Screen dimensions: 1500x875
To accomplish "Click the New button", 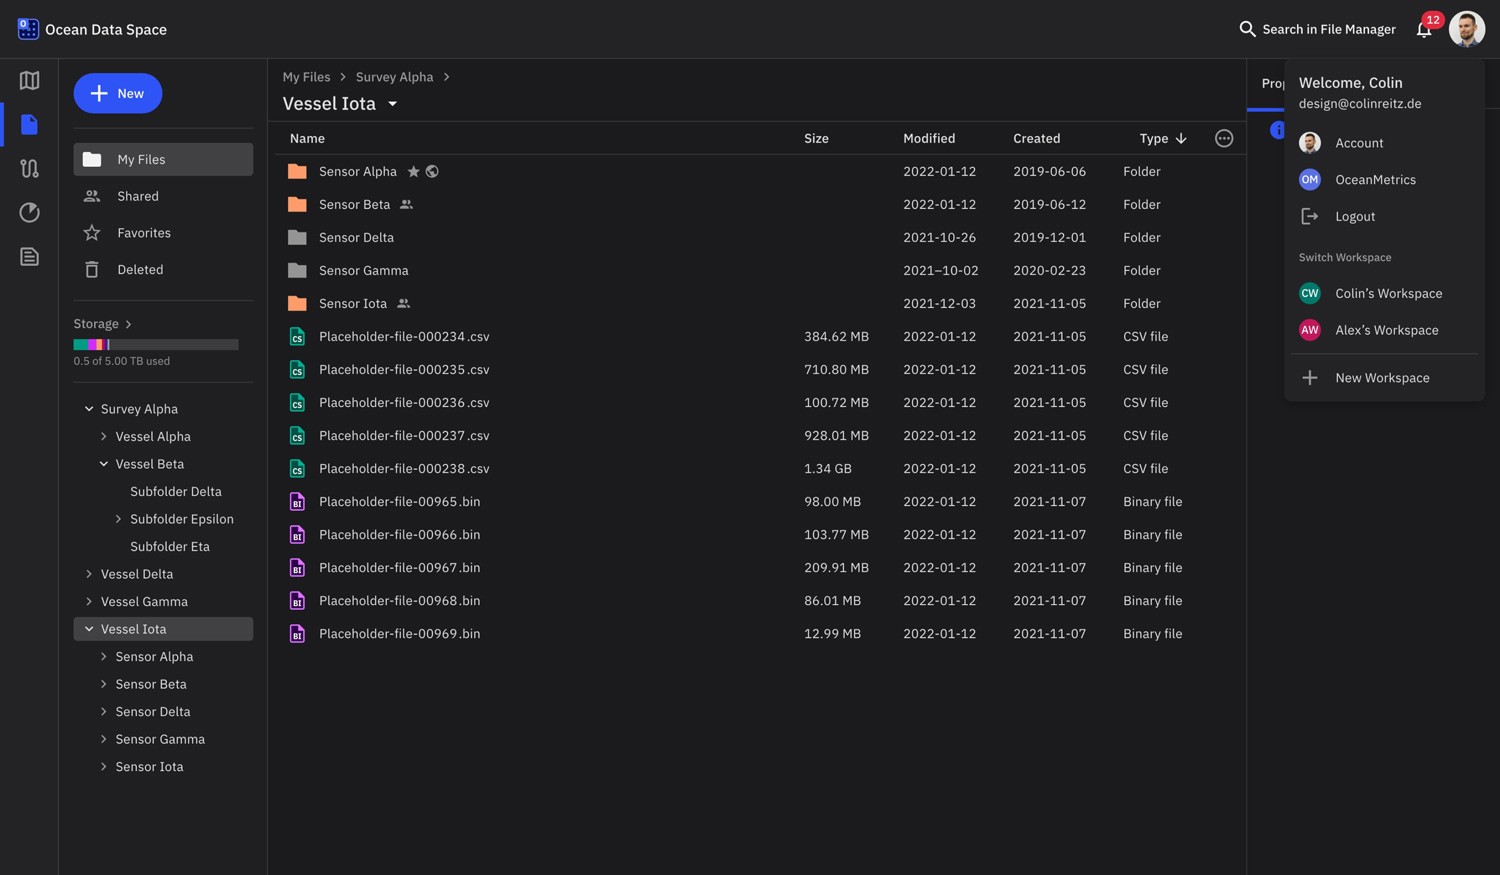I will (117, 93).
